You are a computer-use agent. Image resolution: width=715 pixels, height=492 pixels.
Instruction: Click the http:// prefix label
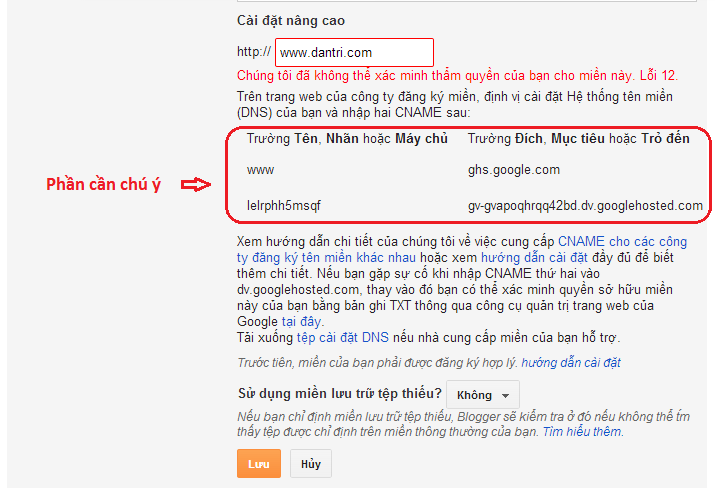(254, 52)
